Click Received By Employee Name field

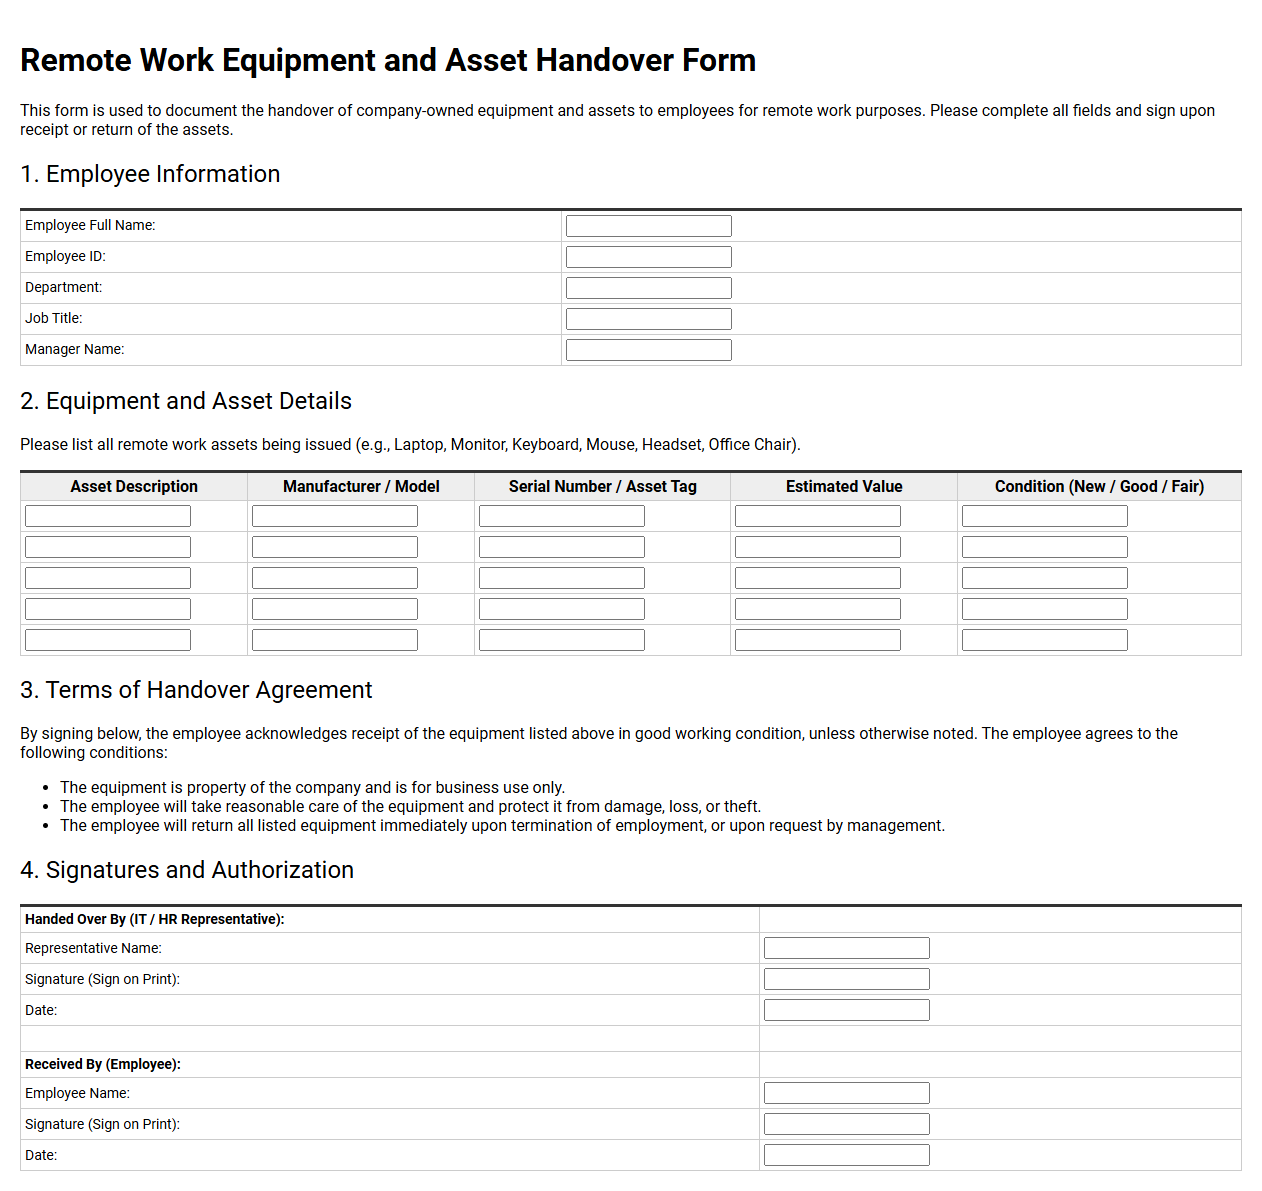pyautogui.click(x=847, y=1093)
